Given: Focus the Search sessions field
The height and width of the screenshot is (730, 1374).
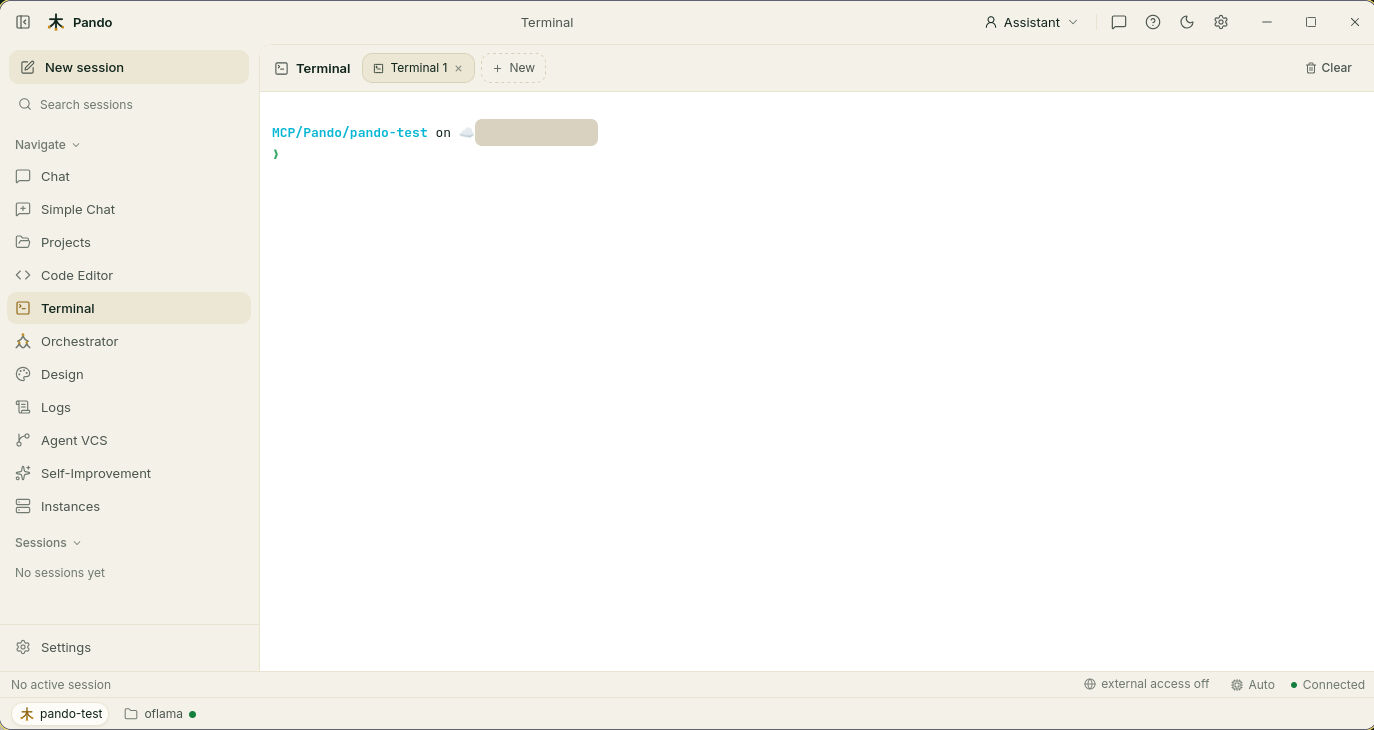Looking at the screenshot, I should tap(129, 104).
